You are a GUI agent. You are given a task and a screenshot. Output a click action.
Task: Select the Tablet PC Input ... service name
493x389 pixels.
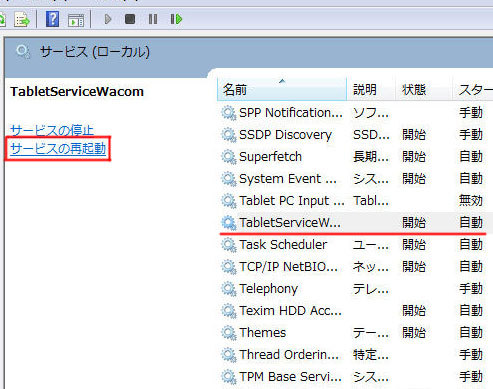(292, 201)
